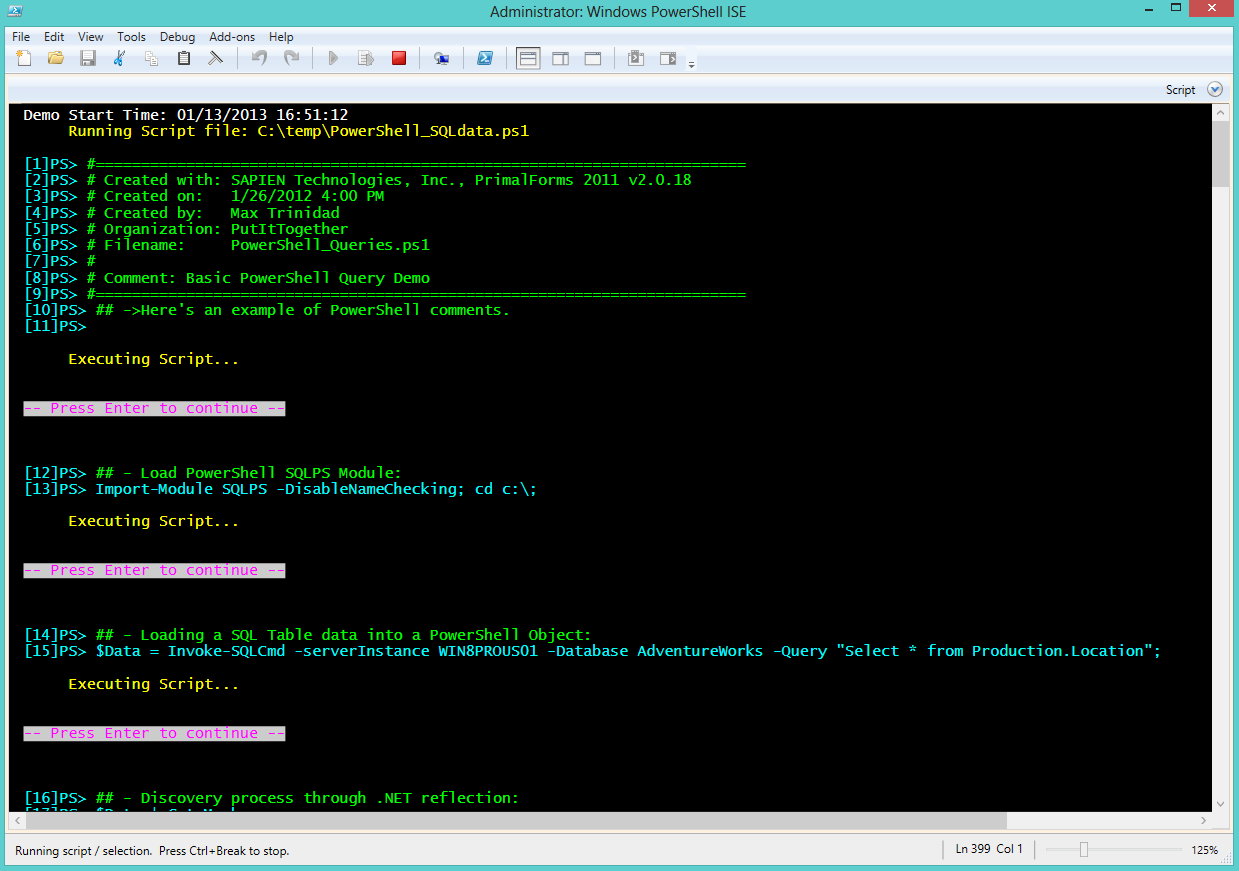The image size is (1239, 871).
Task: Open the Add-ons menu
Action: pyautogui.click(x=232, y=37)
